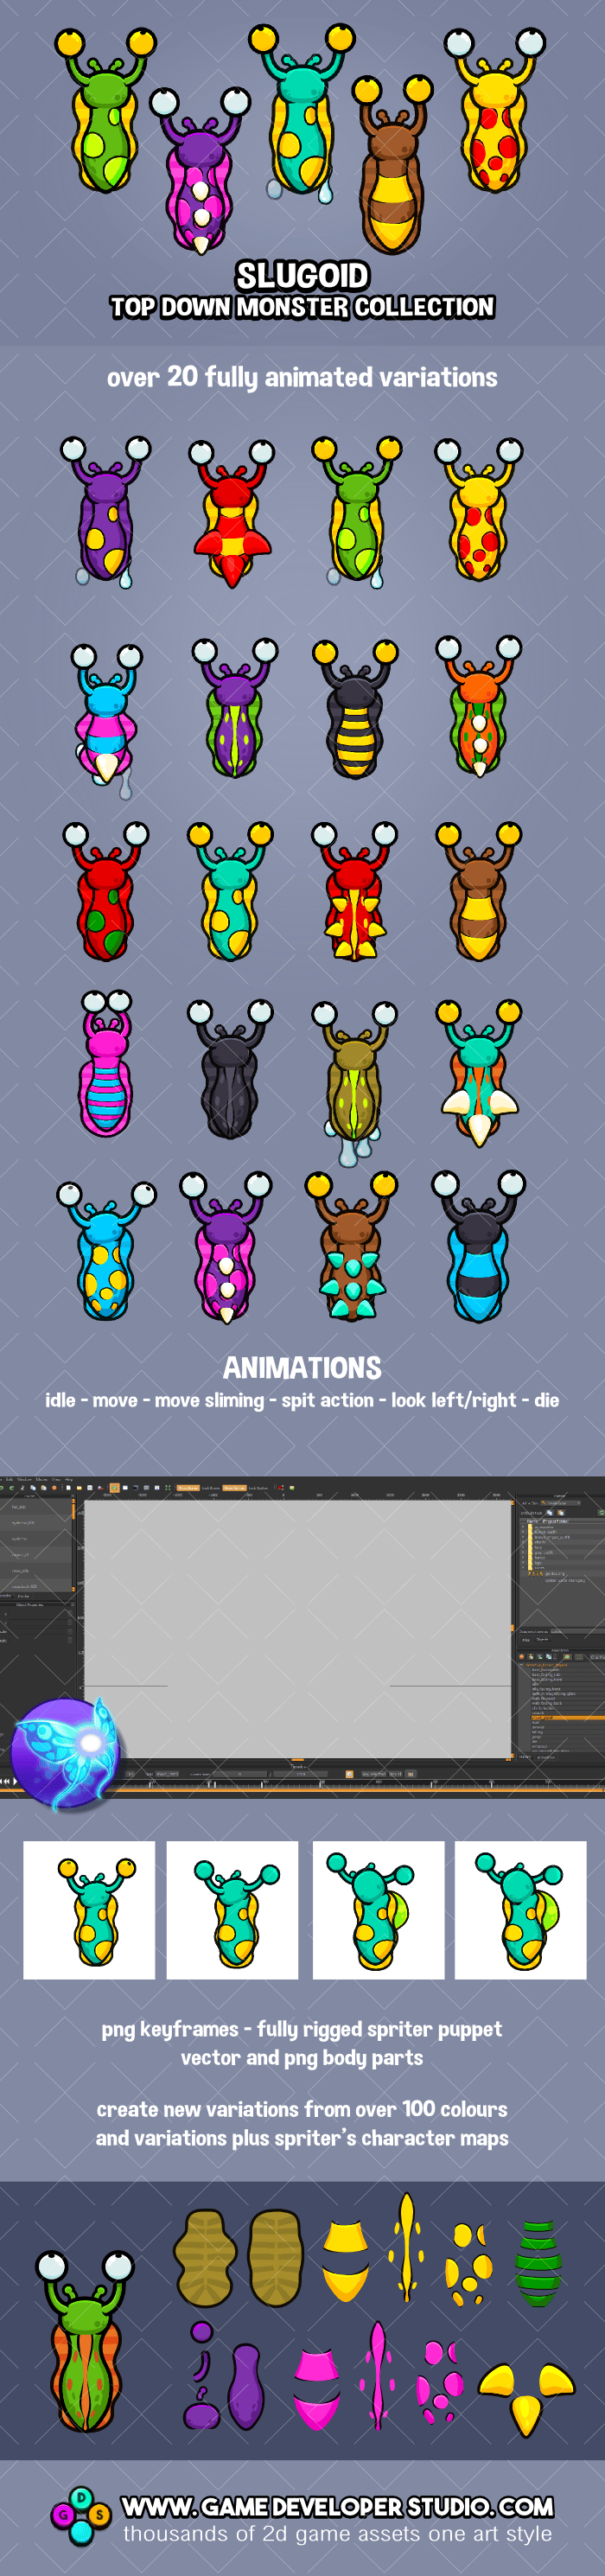Select the olive green dripping slug
605x2576 pixels.
(354, 1084)
